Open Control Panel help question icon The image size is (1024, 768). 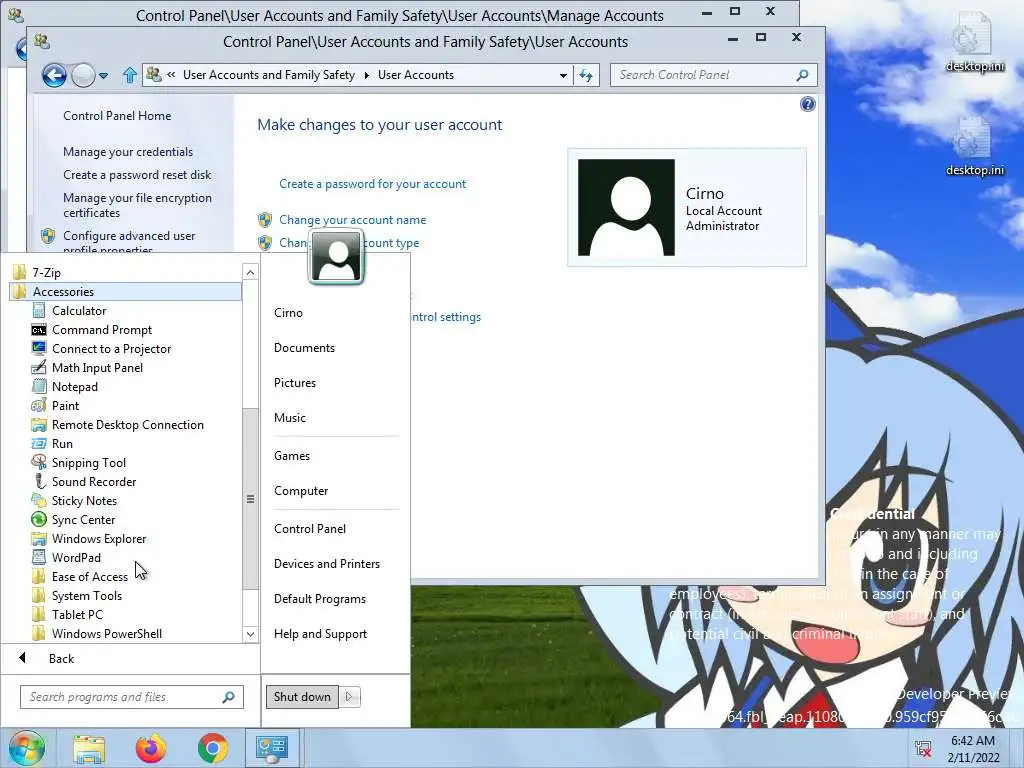click(x=807, y=104)
